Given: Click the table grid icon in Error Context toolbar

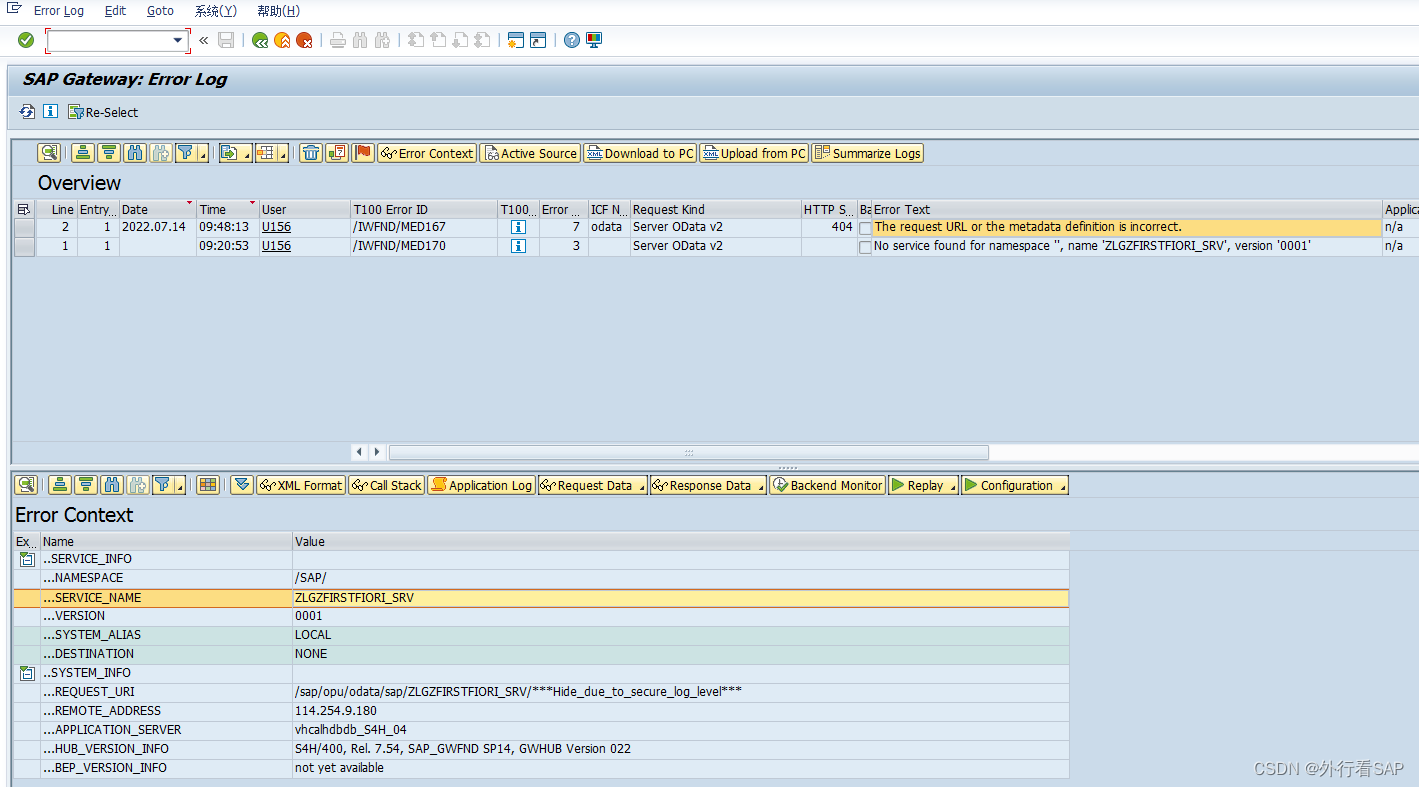Looking at the screenshot, I should click(208, 485).
